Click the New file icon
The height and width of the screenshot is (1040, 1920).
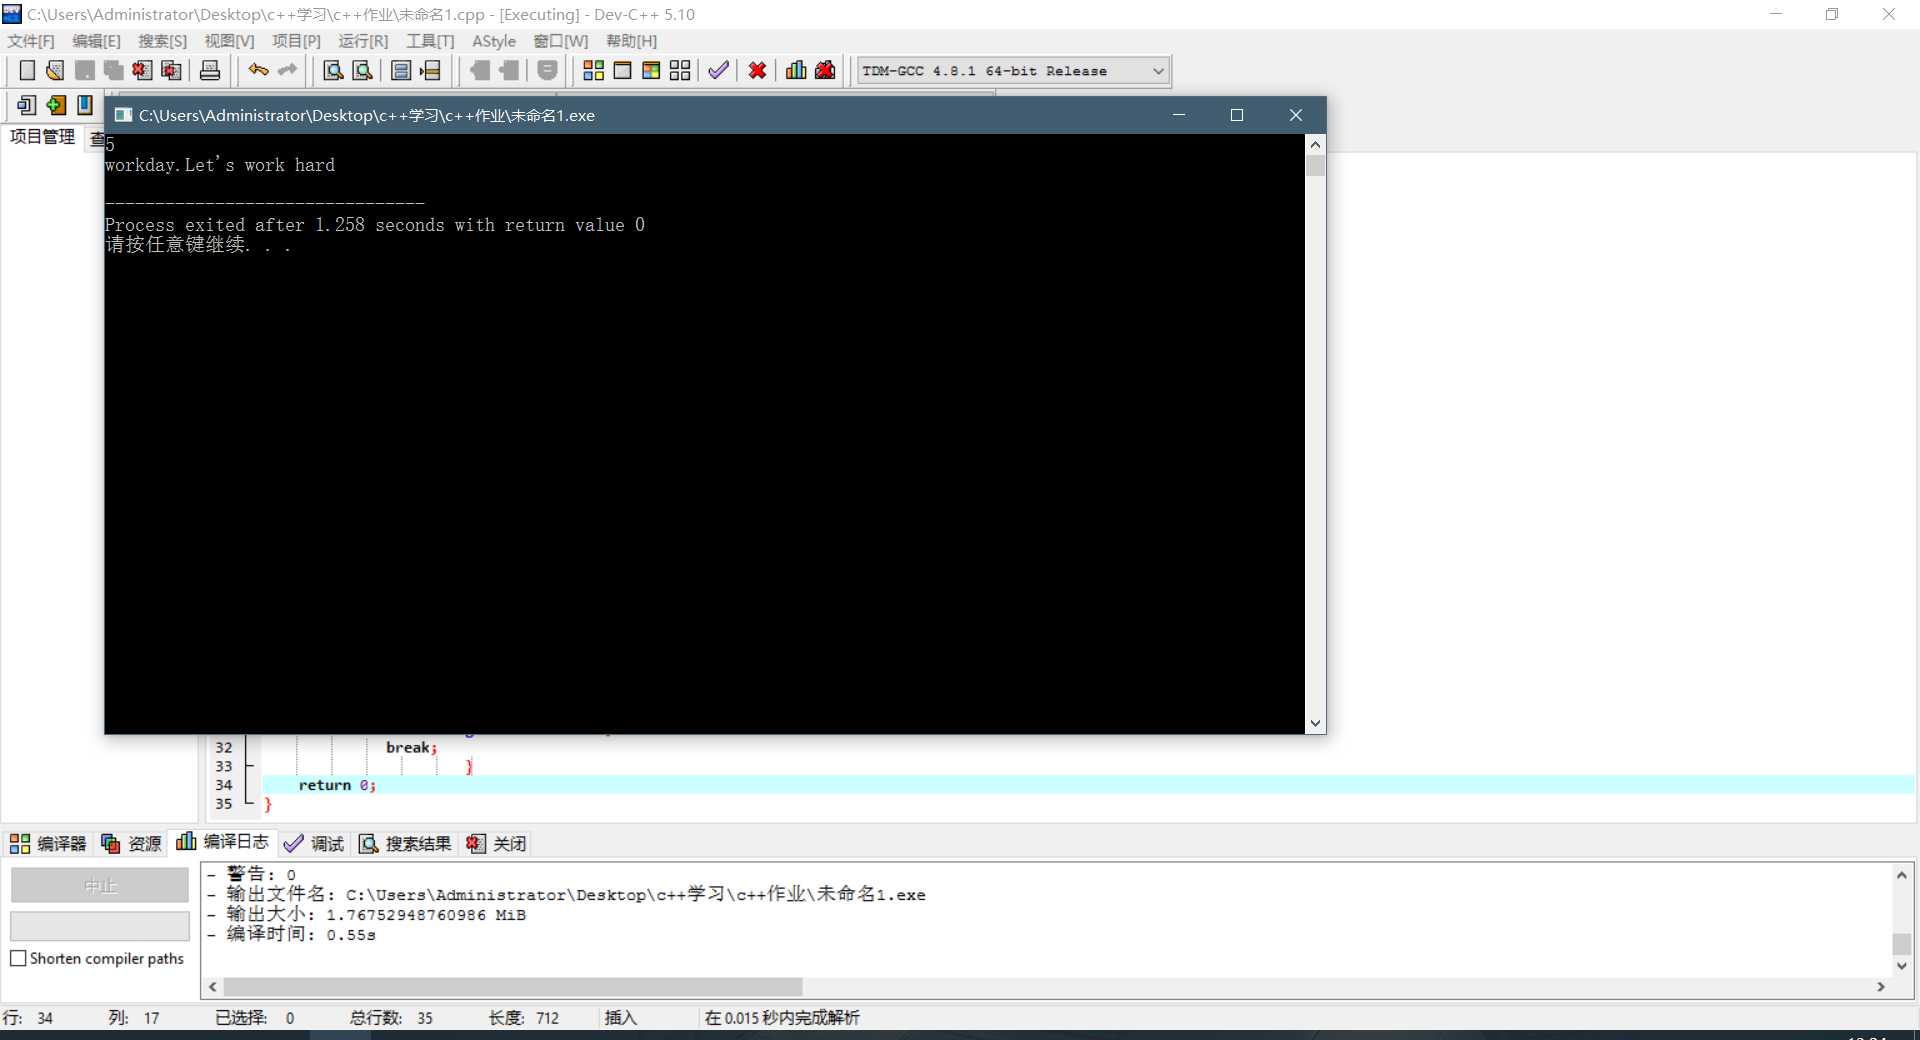[x=27, y=70]
